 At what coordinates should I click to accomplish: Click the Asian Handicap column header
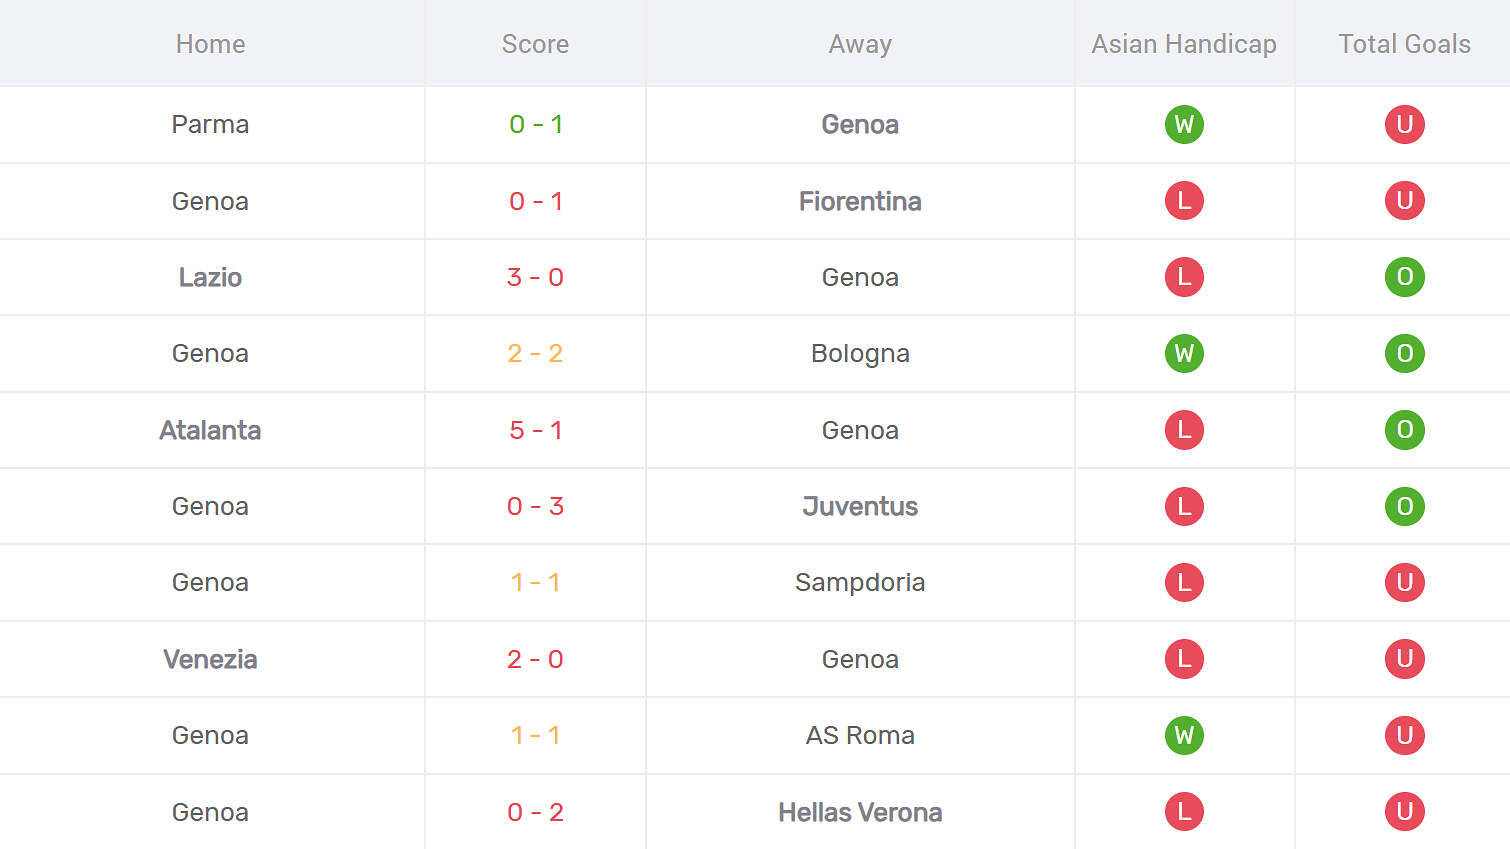[1184, 44]
